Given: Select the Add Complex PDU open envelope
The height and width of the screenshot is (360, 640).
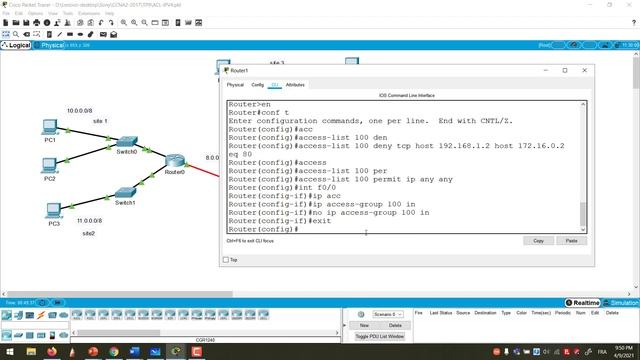Looking at the screenshot, I should point(114,35).
